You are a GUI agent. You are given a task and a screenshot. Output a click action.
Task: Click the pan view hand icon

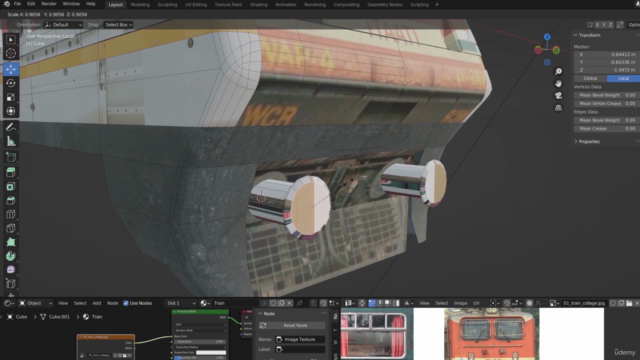[x=558, y=84]
